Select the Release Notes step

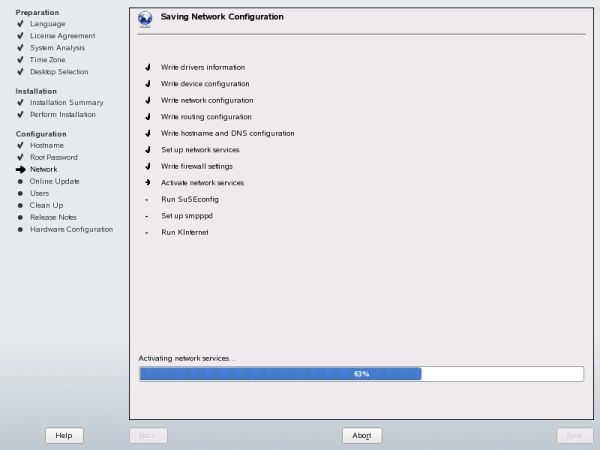[x=53, y=217]
